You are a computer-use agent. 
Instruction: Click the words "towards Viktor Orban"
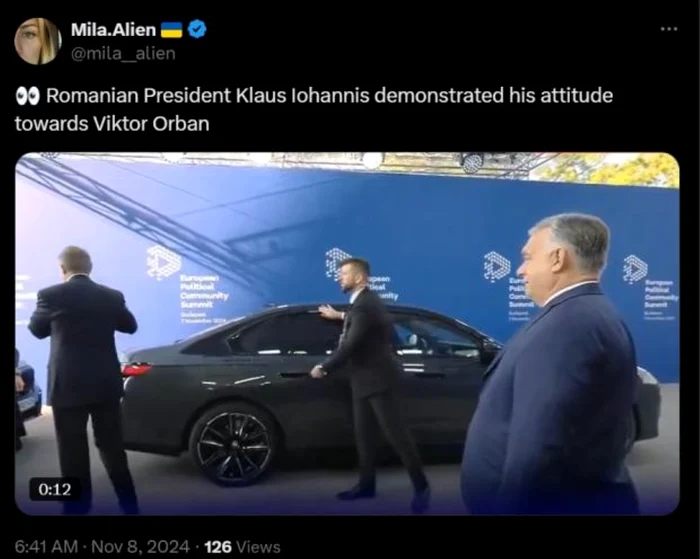(112, 124)
